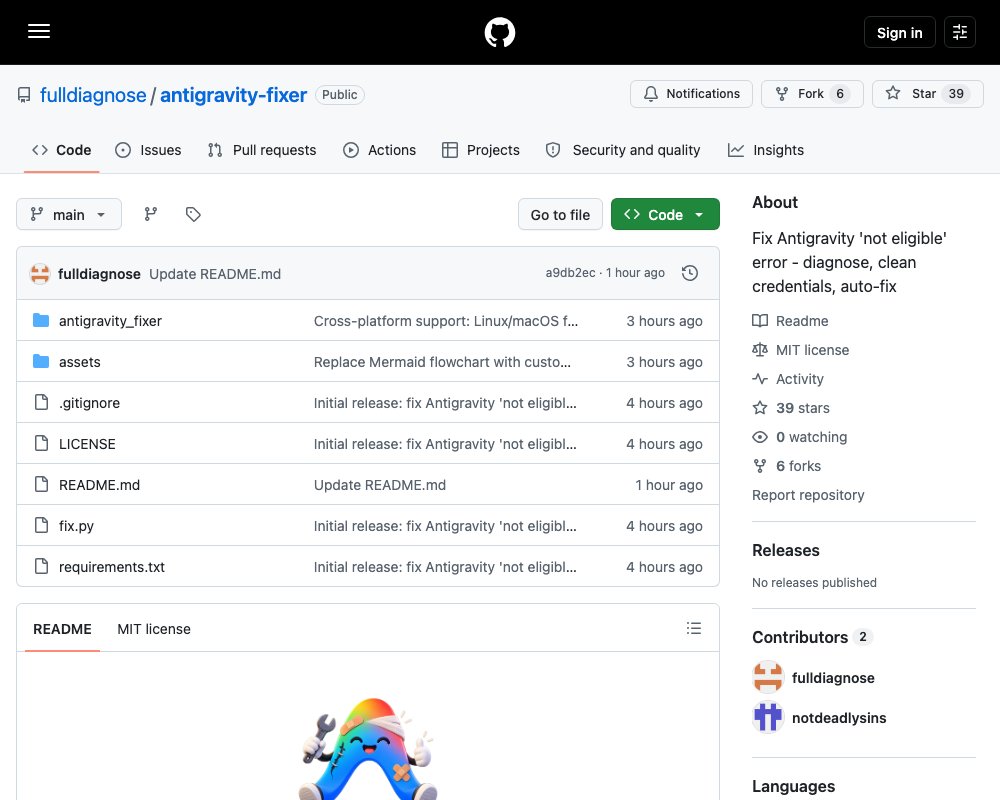Click Sign in
The height and width of the screenshot is (800, 1000).
899,32
